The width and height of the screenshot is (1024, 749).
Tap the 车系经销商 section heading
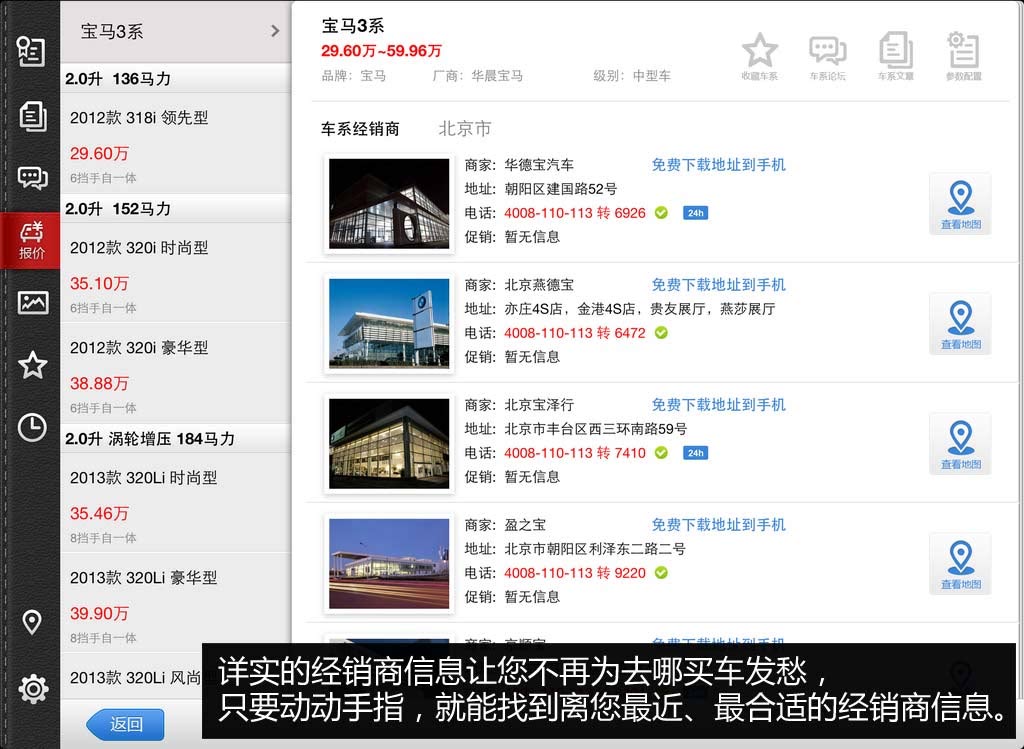tap(360, 129)
